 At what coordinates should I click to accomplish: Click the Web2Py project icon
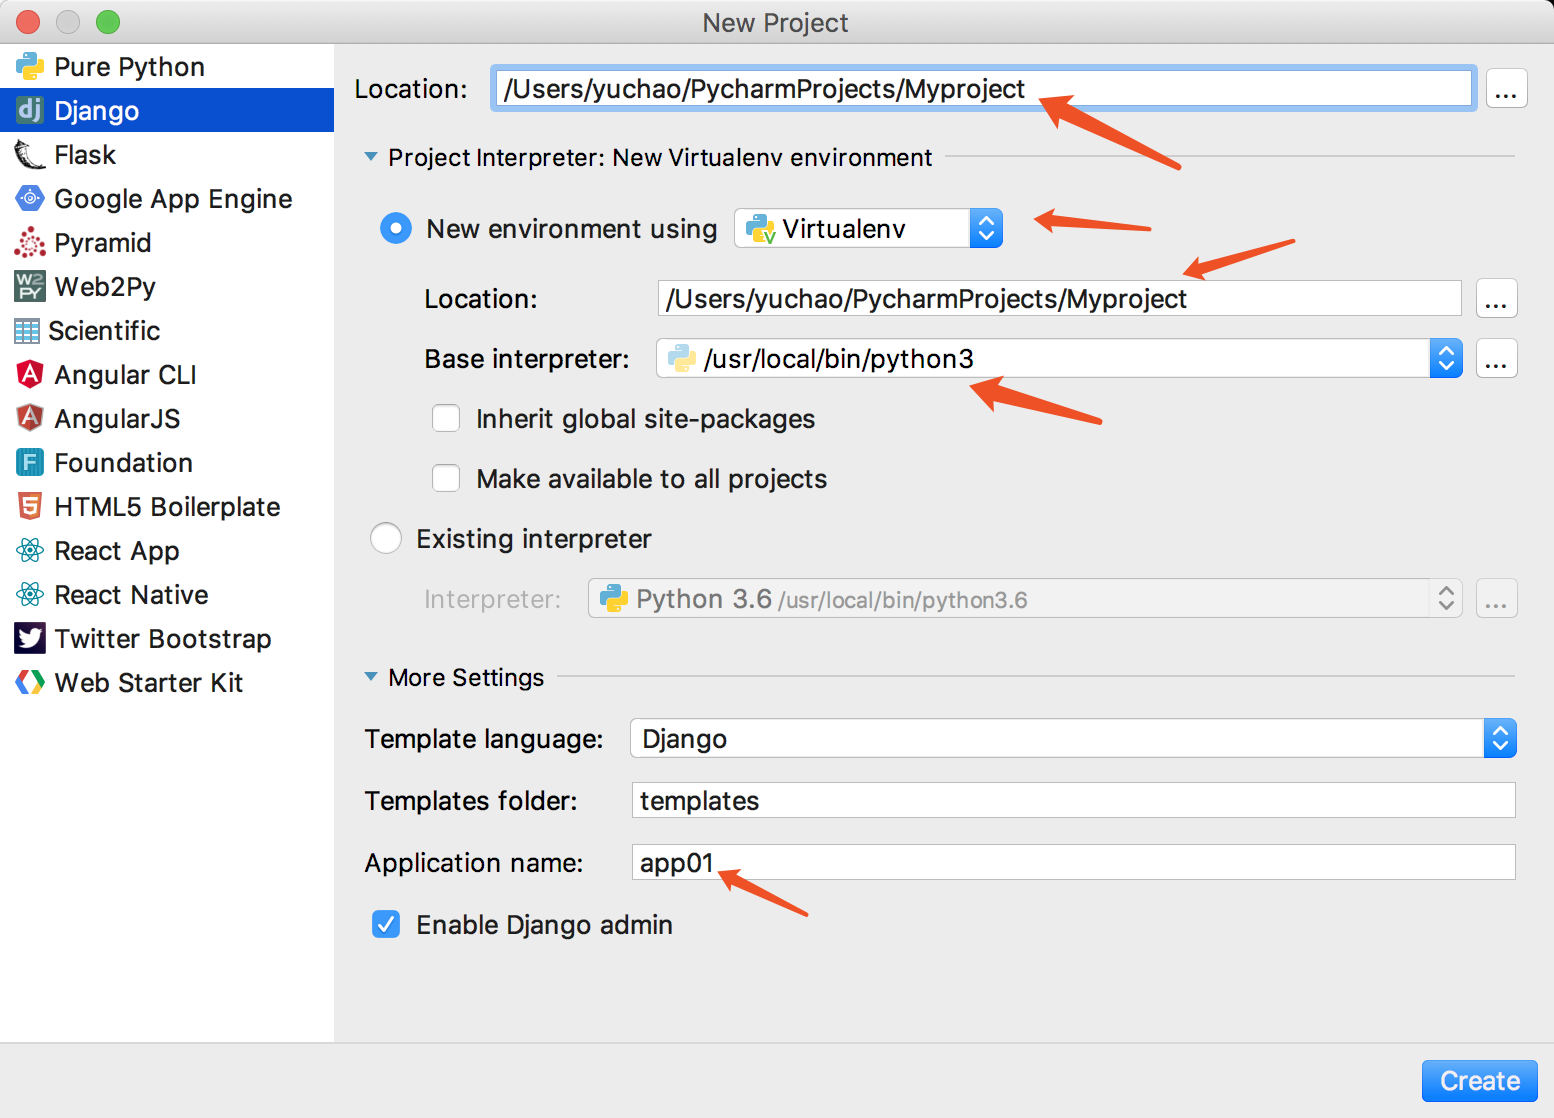pos(30,287)
